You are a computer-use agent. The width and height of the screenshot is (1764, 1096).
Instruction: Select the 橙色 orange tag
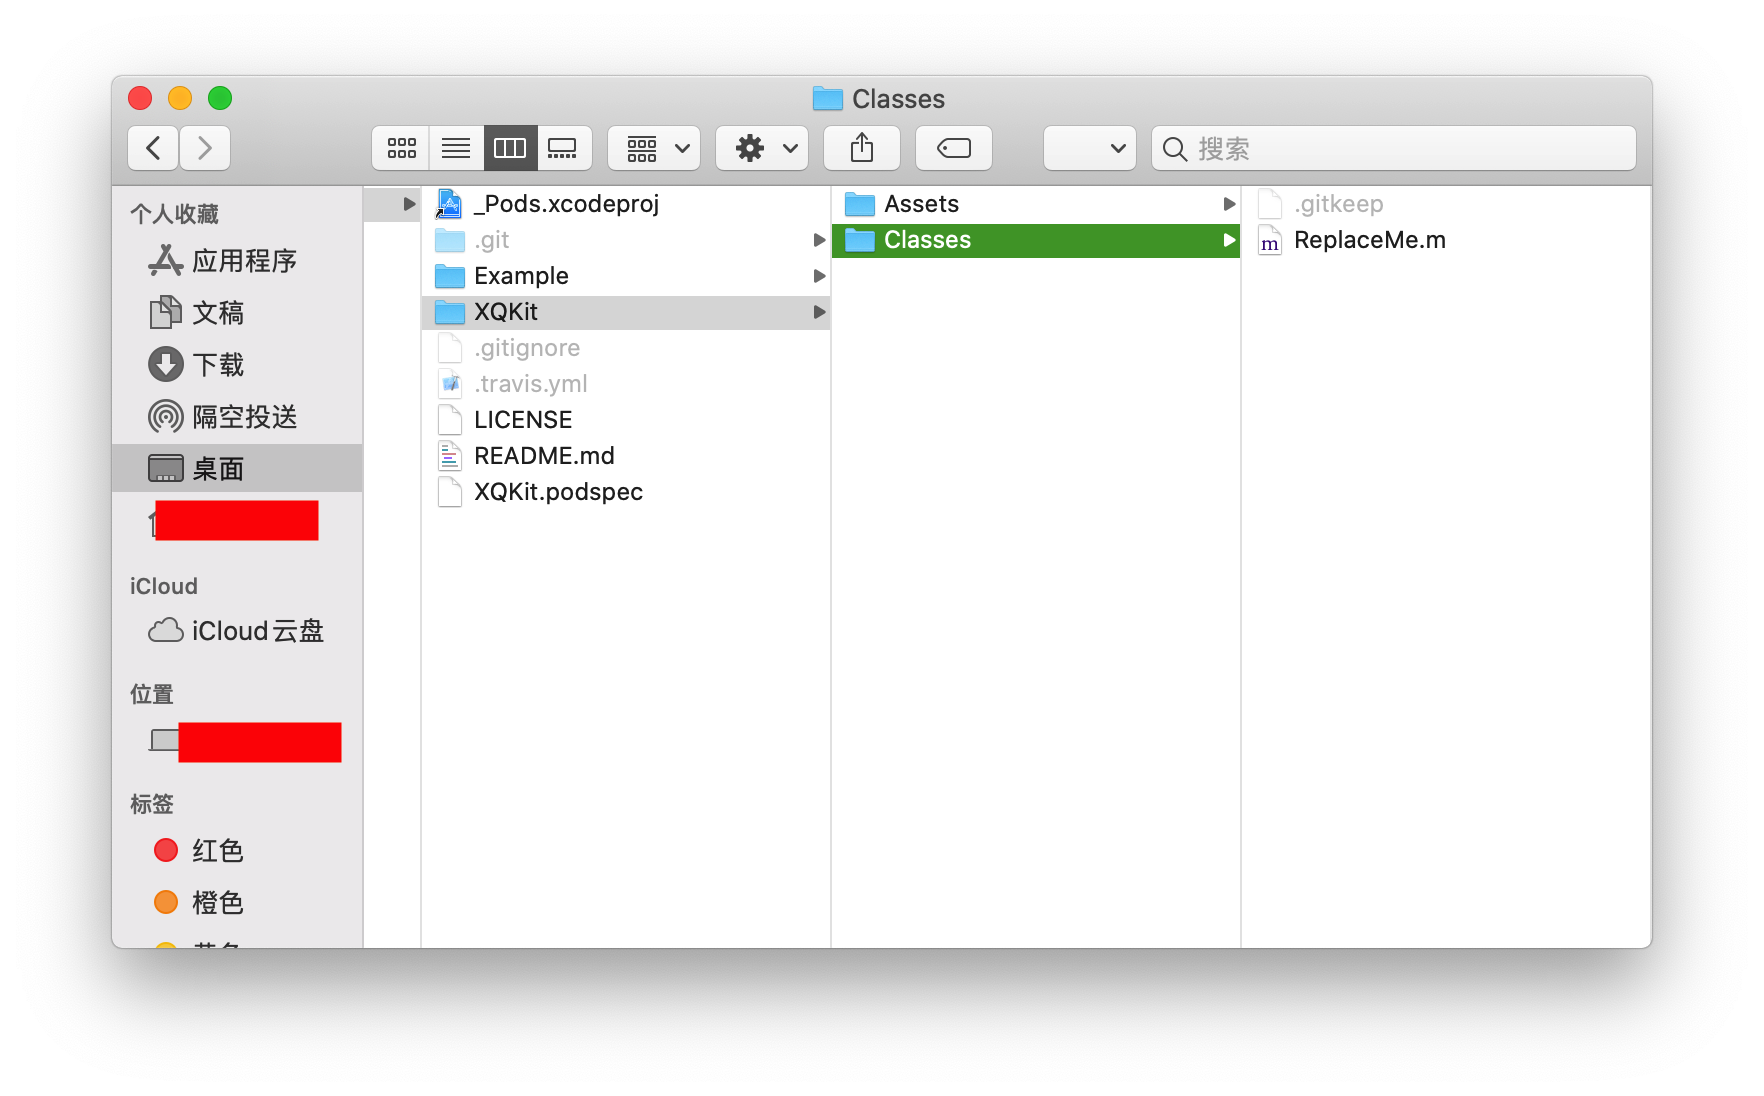[x=237, y=903]
